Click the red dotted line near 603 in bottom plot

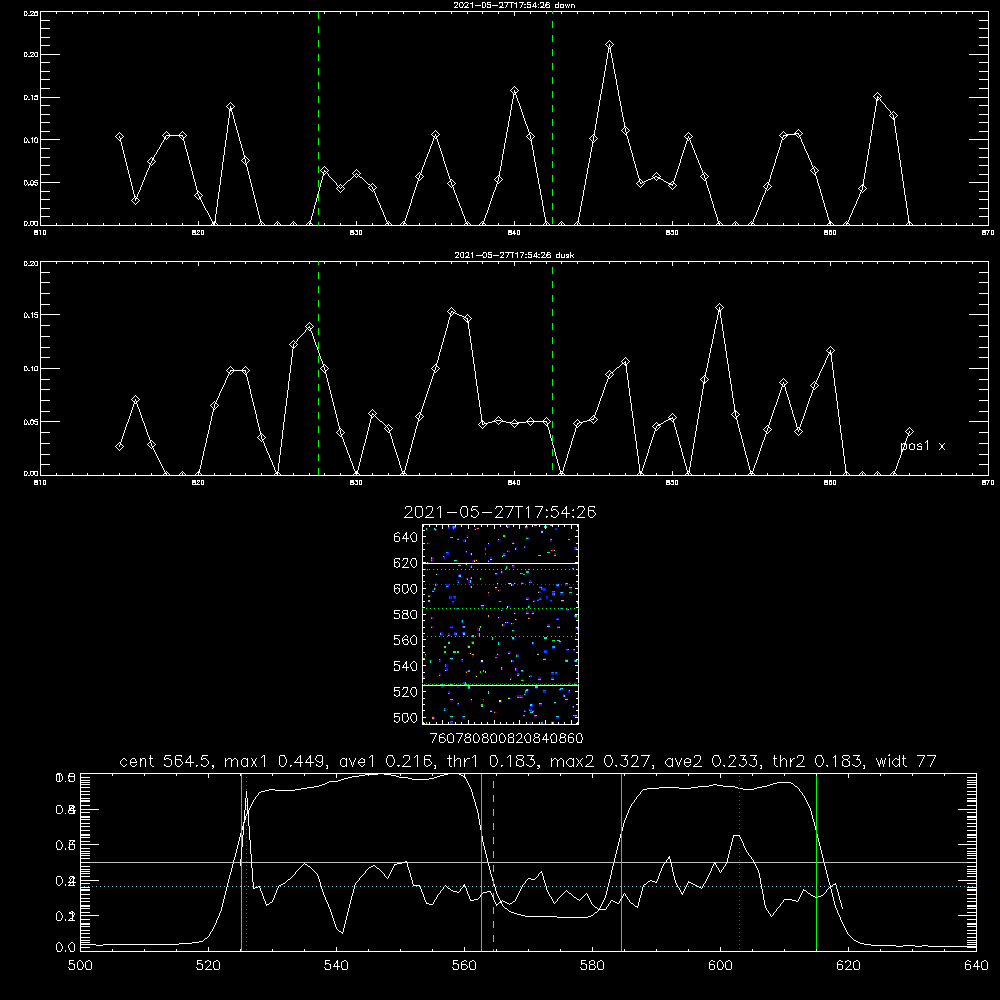pyautogui.click(x=739, y=862)
